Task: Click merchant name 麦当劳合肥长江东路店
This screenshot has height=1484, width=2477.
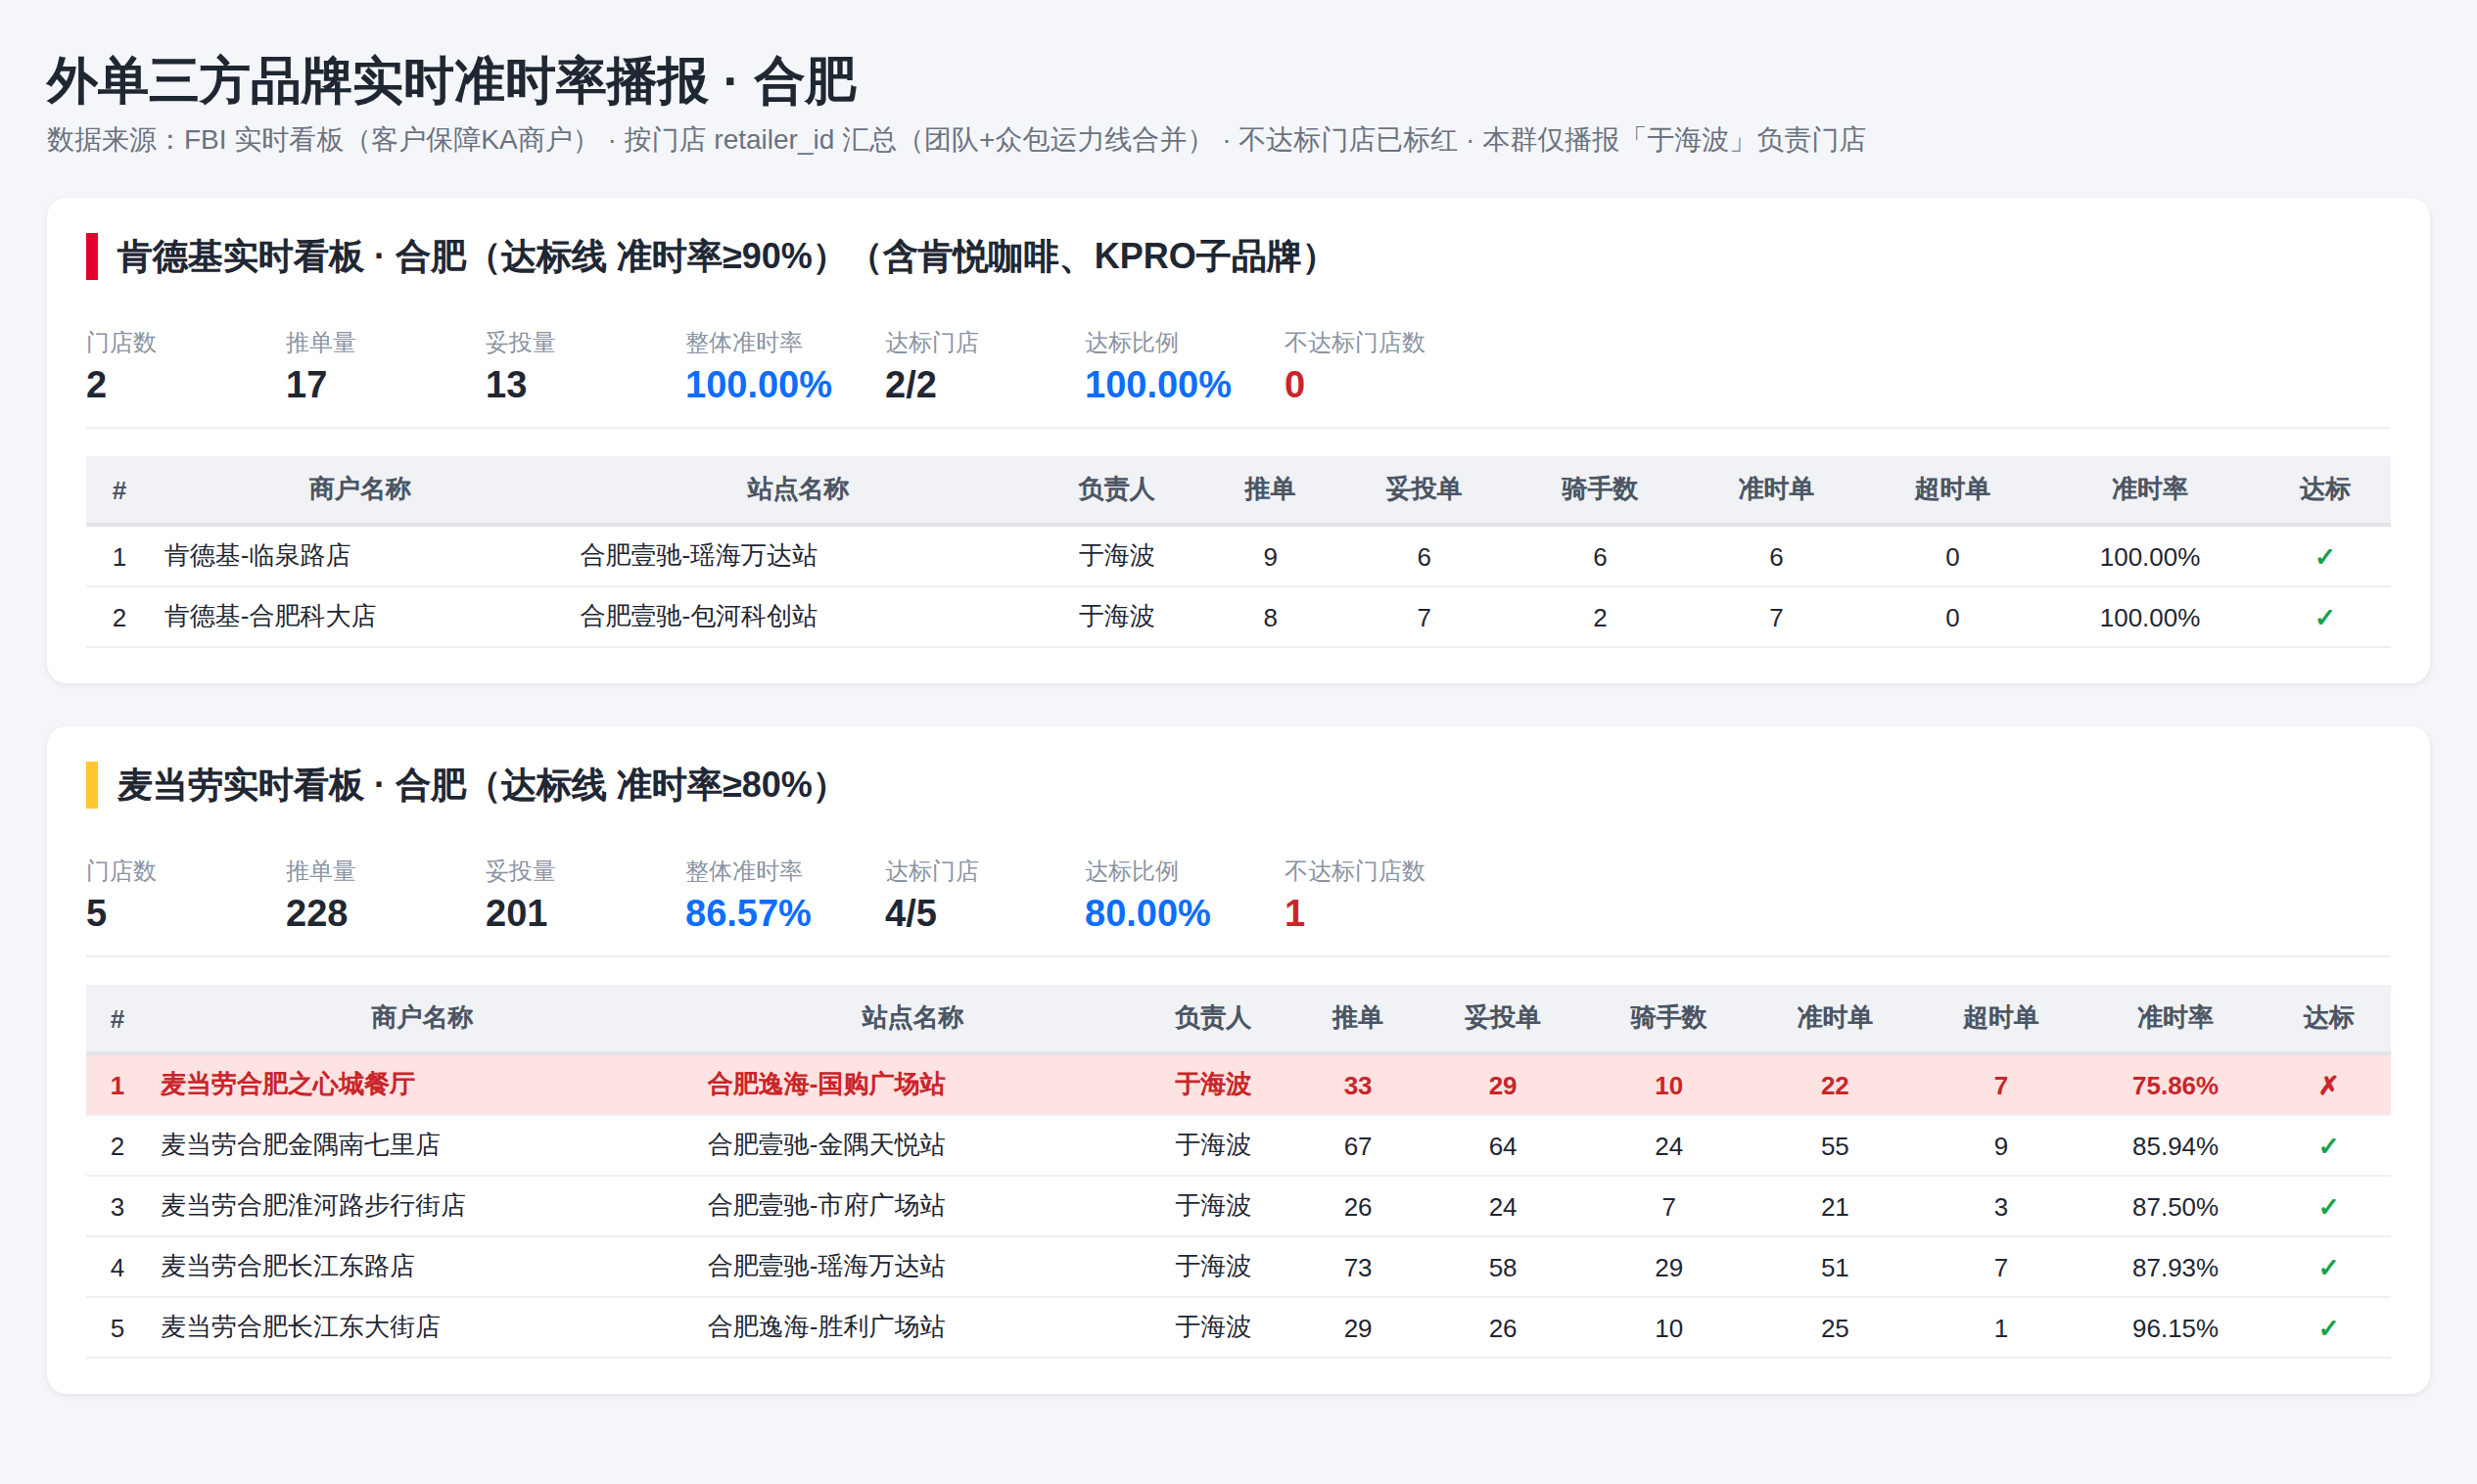Action: point(287,1267)
